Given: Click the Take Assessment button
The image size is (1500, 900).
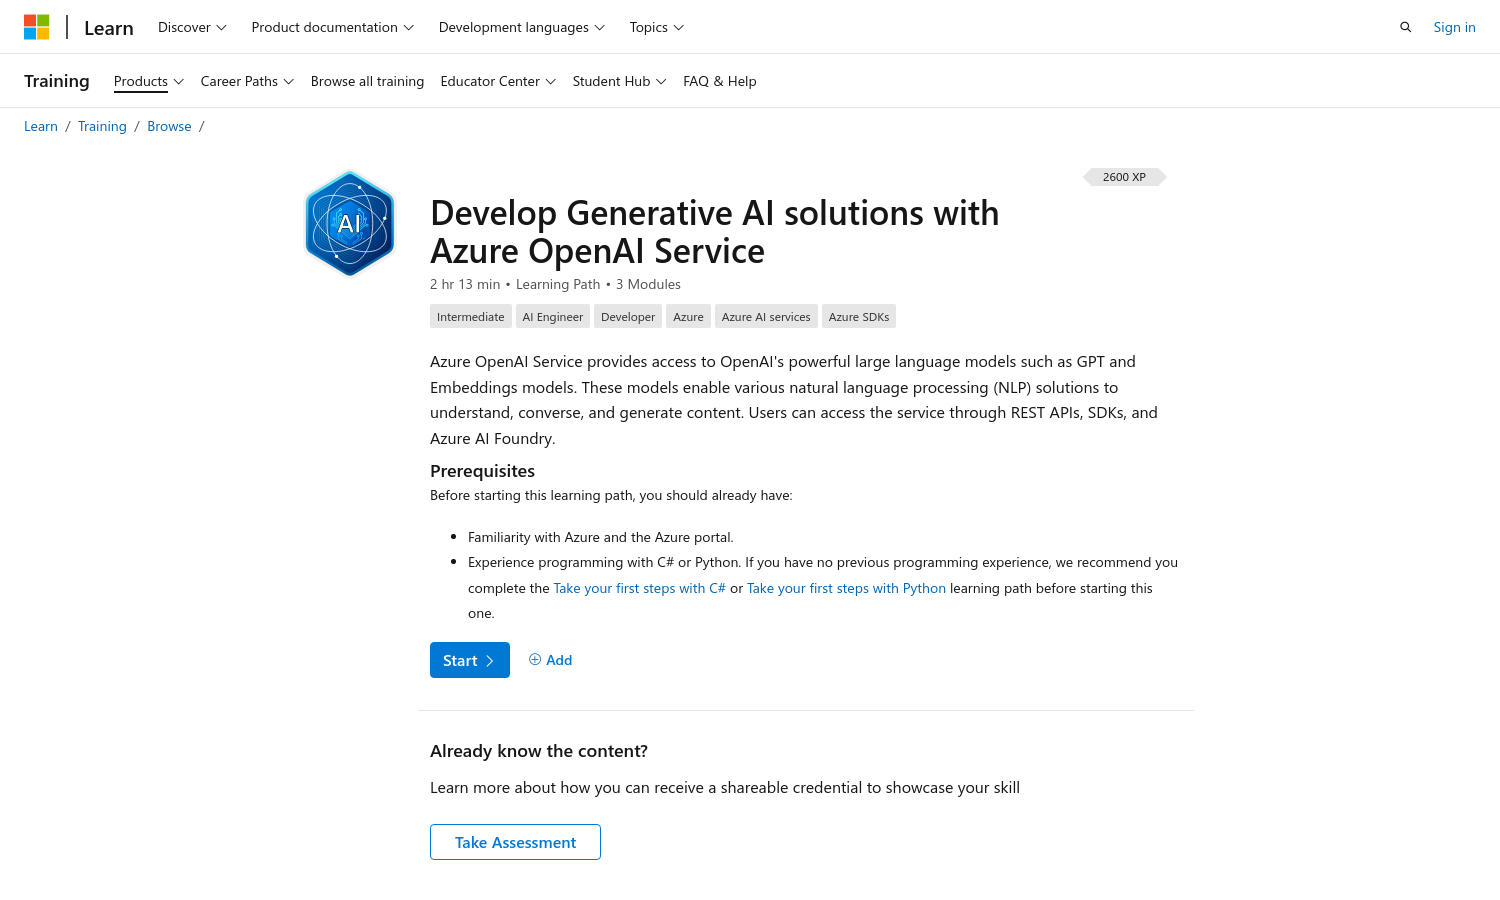Looking at the screenshot, I should point(515,842).
